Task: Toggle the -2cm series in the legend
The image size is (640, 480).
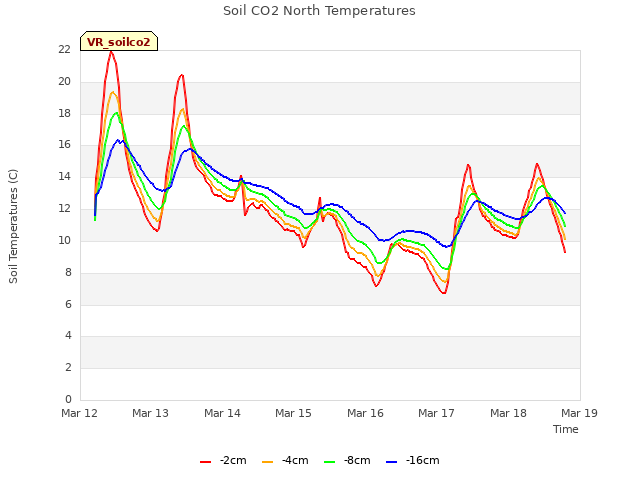Action: (x=223, y=461)
